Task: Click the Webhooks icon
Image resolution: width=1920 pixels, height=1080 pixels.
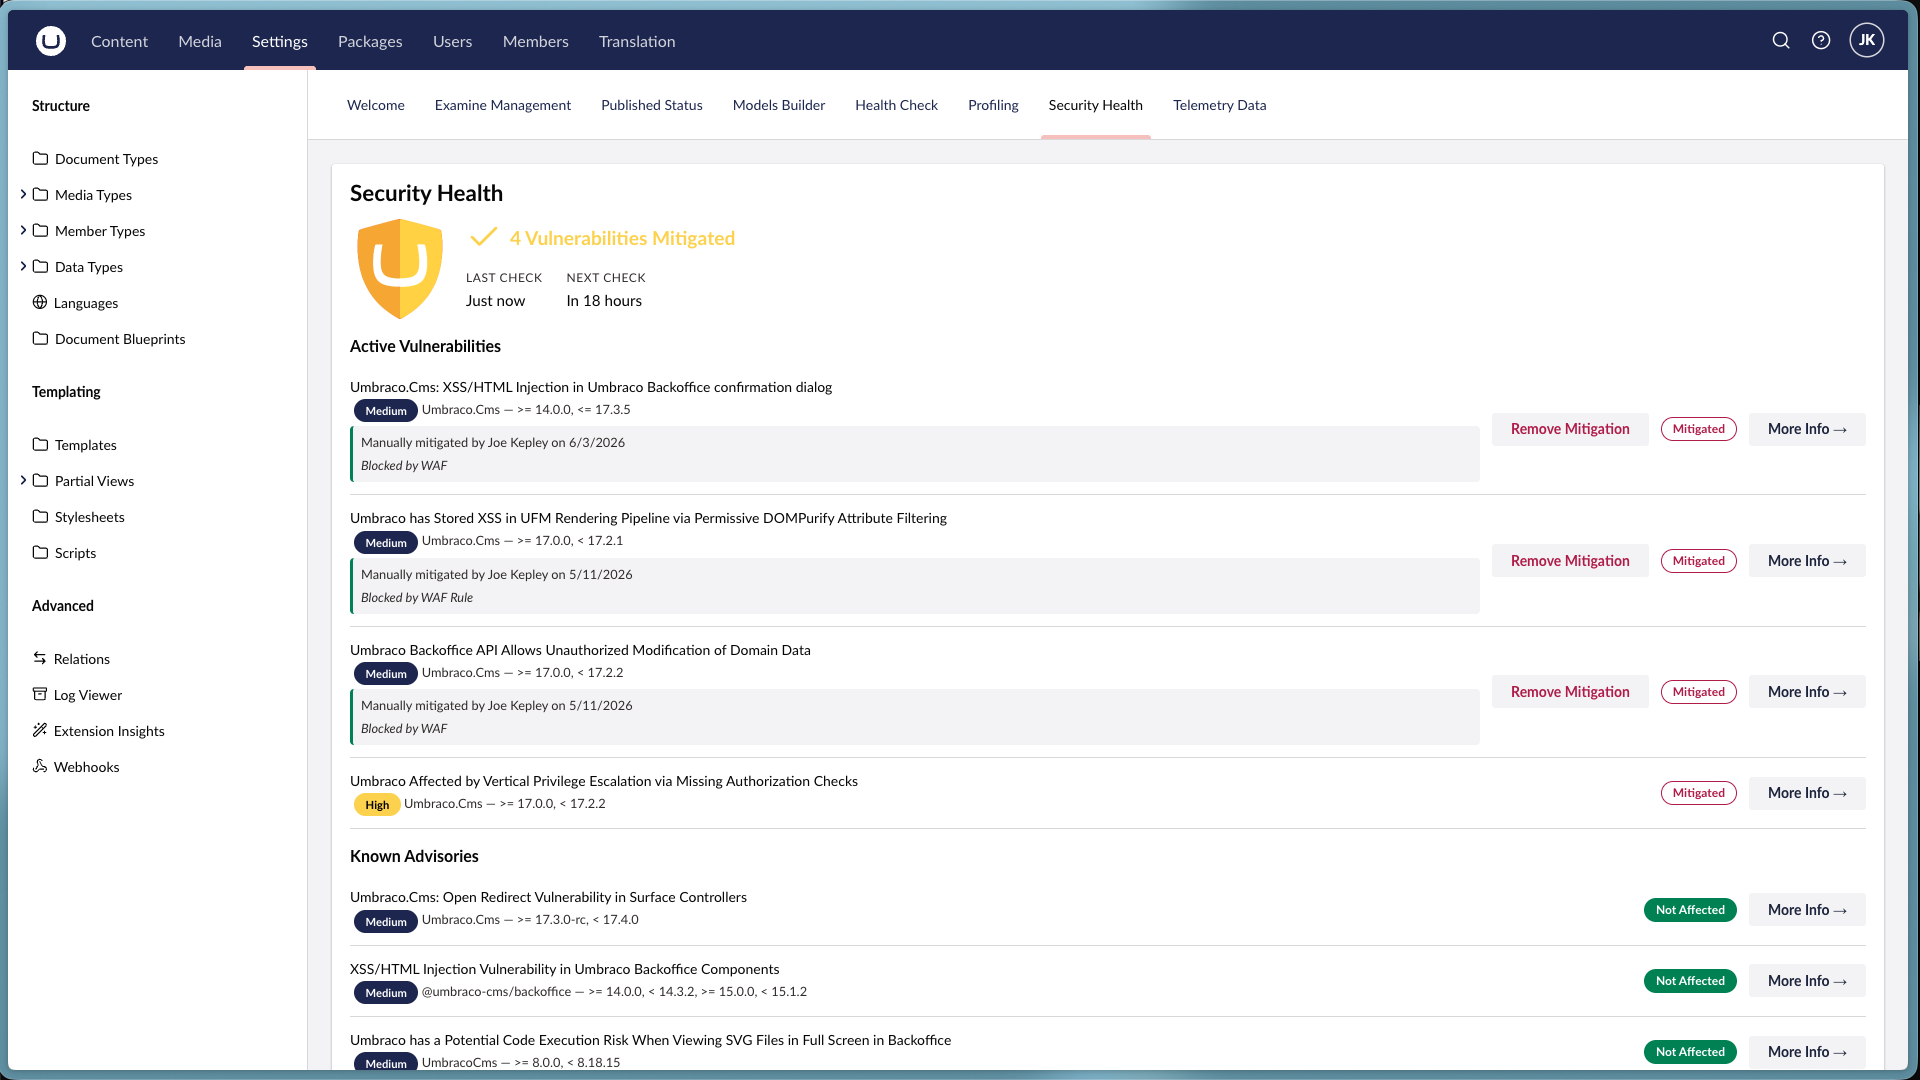Action: click(x=40, y=767)
